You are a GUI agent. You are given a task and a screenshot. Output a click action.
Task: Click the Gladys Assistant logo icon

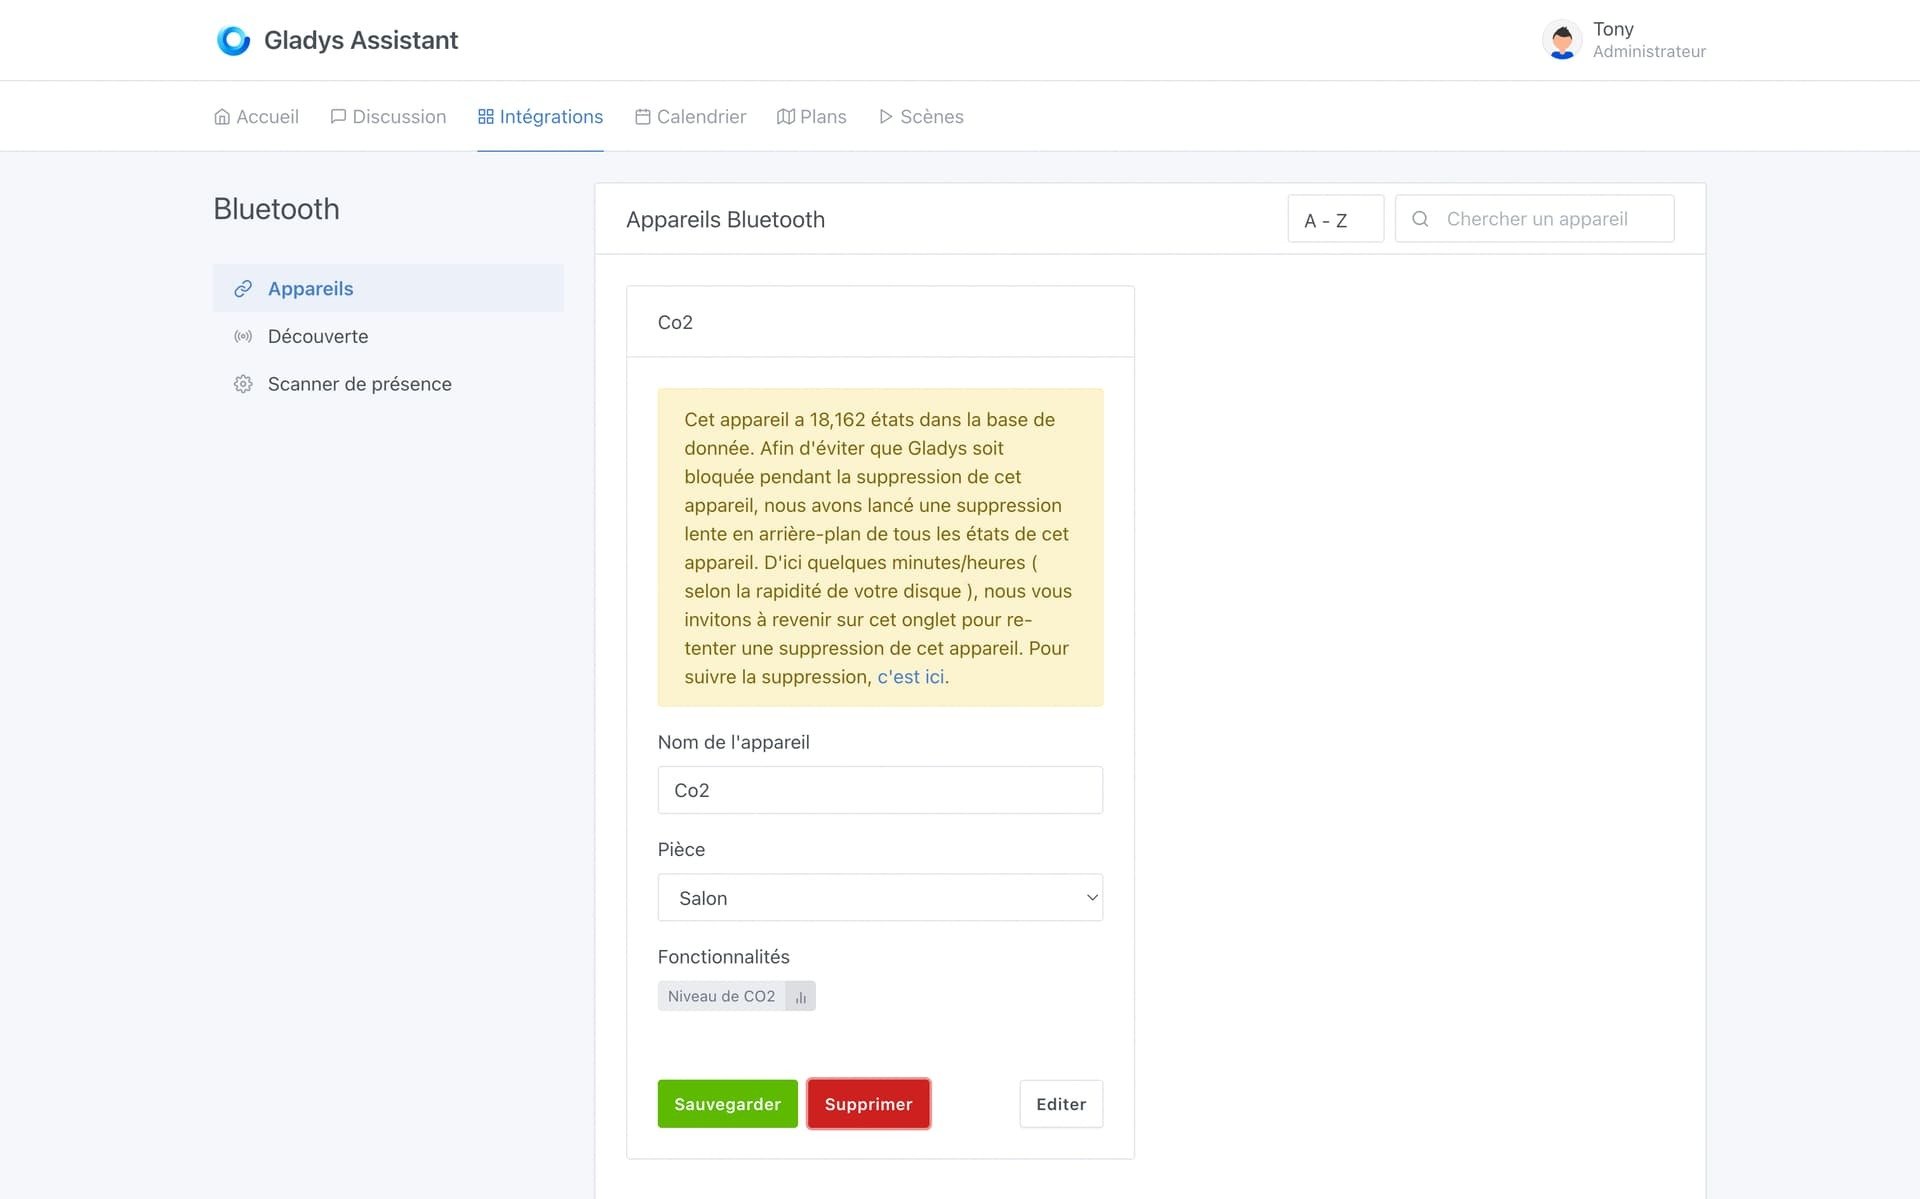click(x=233, y=40)
